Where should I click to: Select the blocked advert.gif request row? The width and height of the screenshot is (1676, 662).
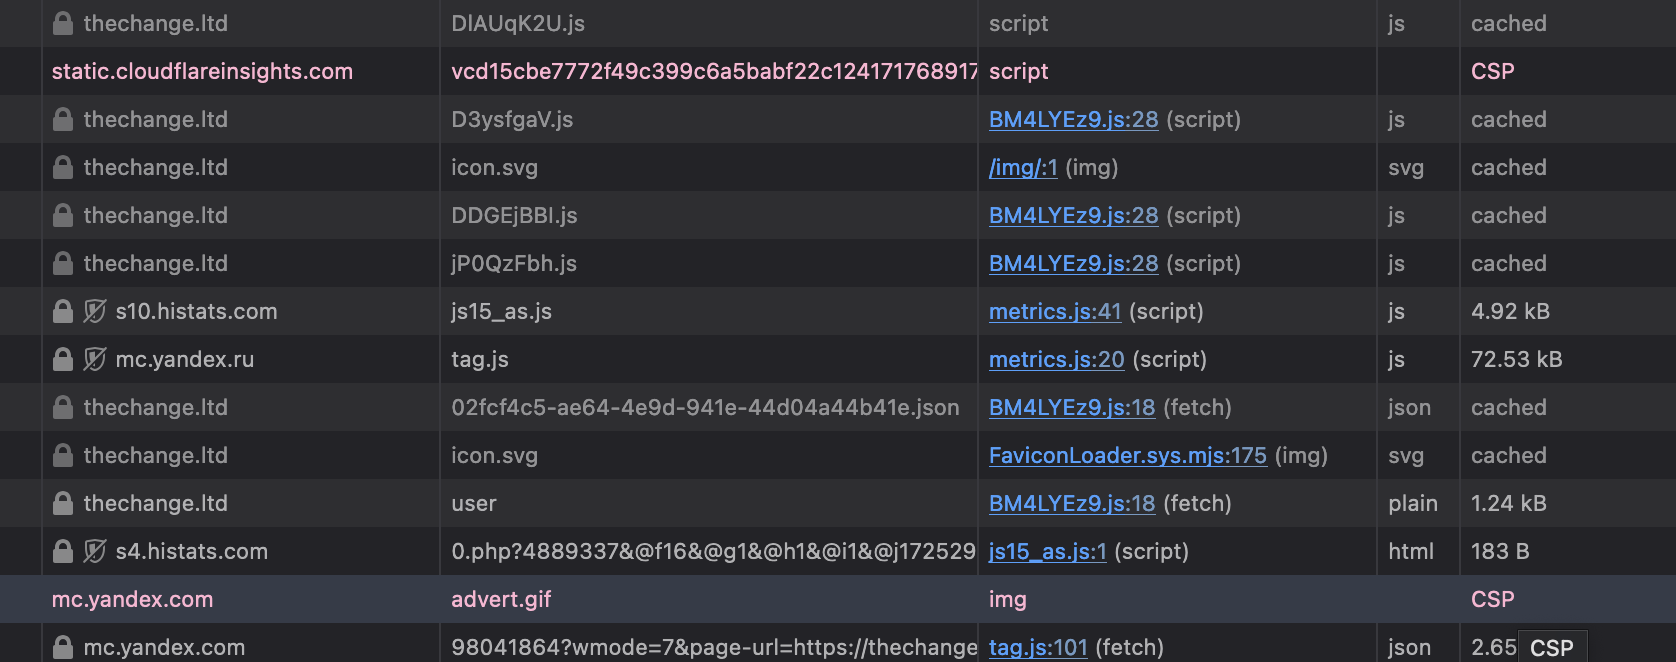(x=838, y=599)
